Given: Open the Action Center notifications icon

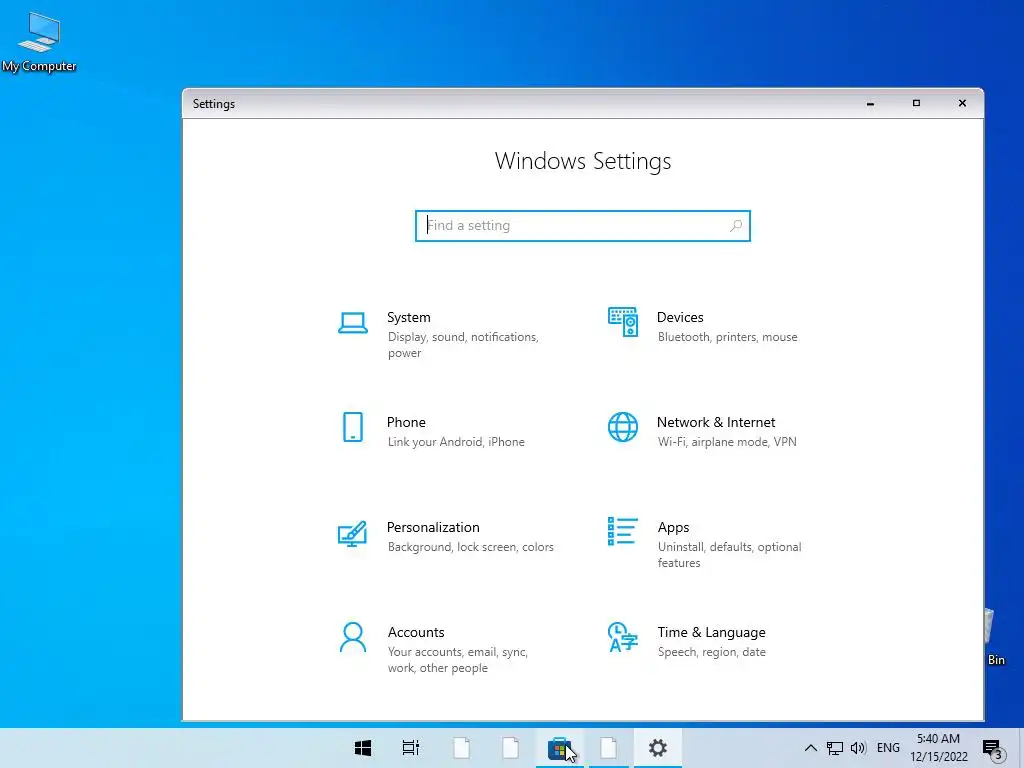Looking at the screenshot, I should pos(991,748).
